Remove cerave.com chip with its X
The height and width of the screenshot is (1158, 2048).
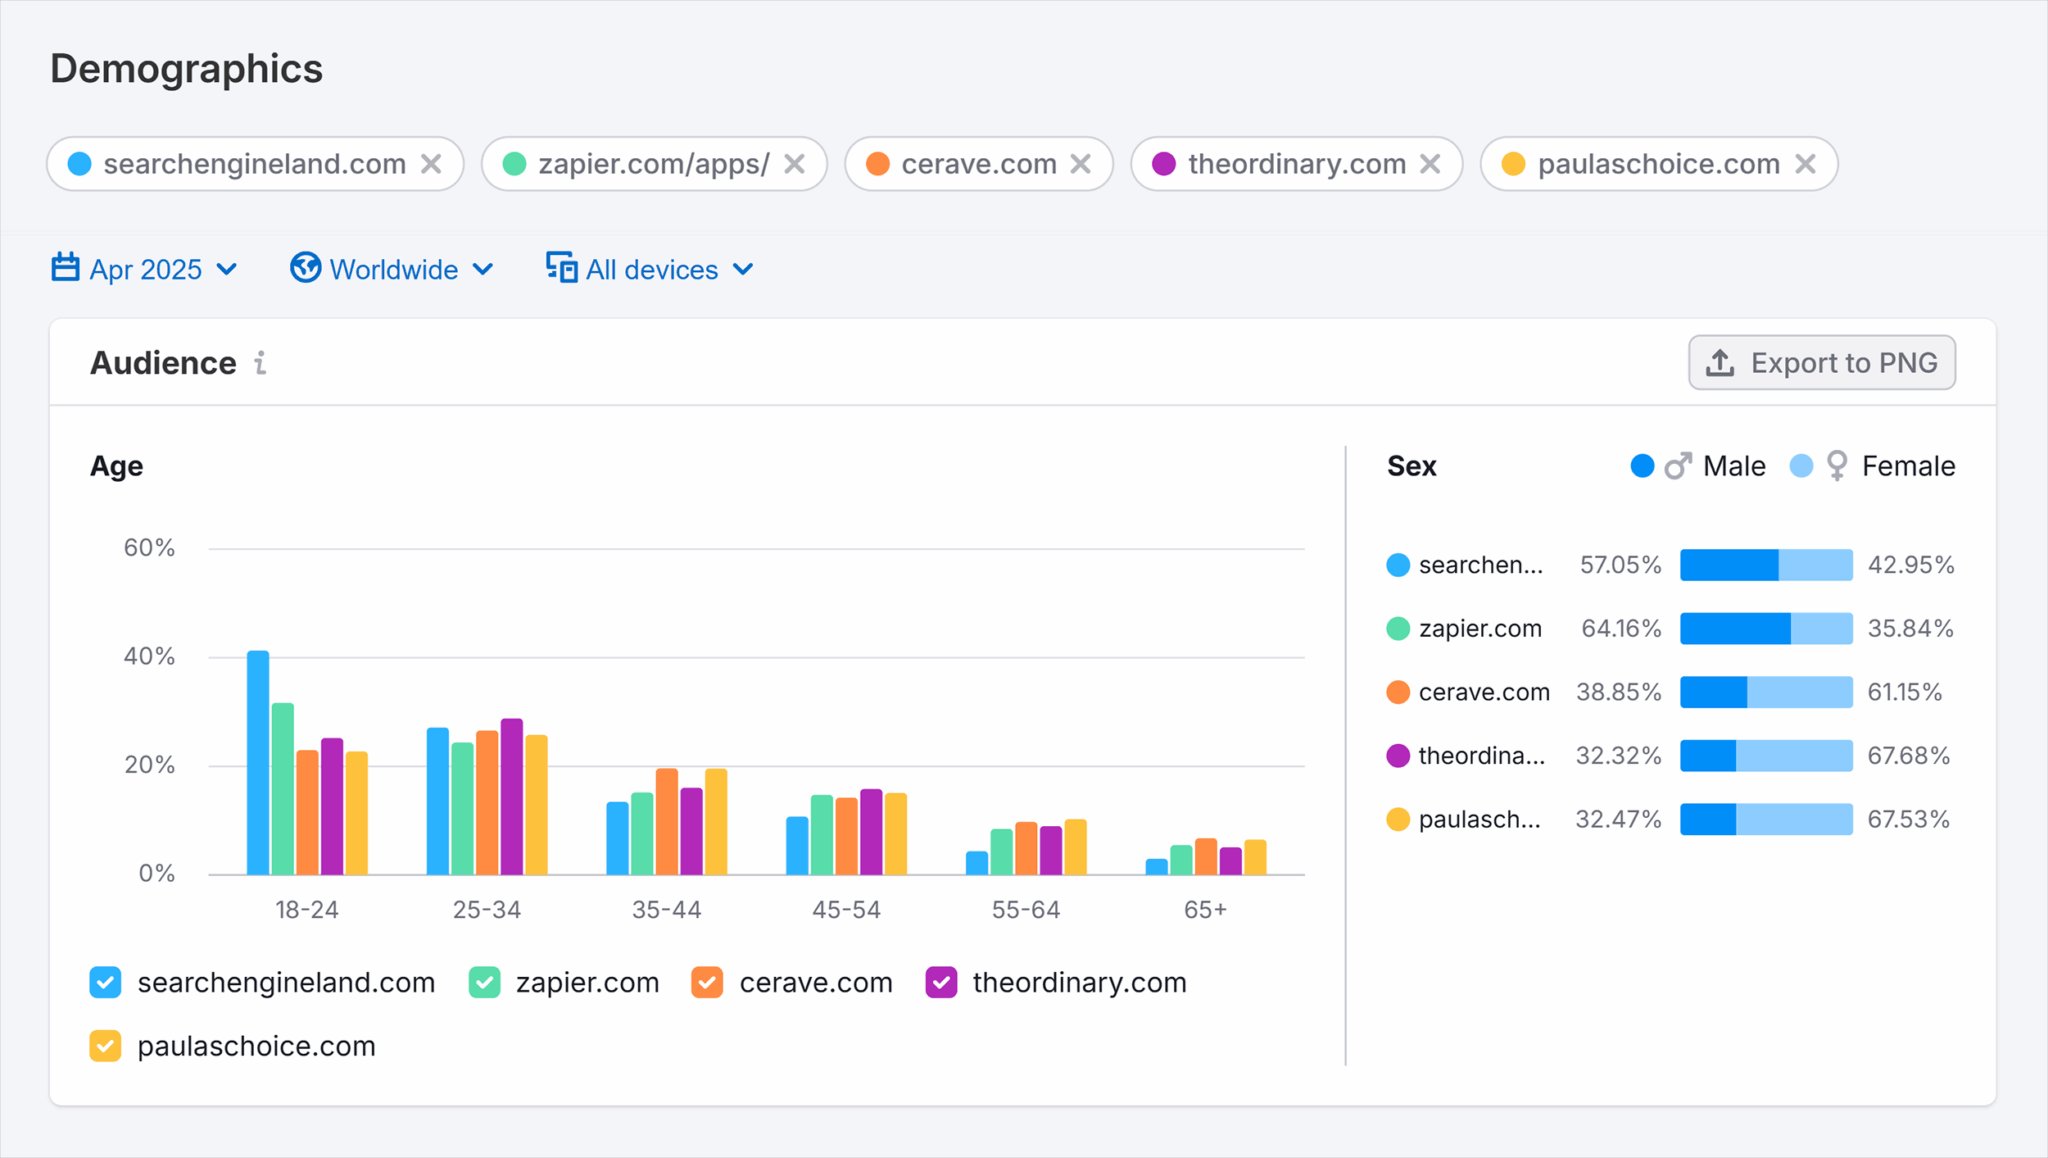click(1081, 164)
